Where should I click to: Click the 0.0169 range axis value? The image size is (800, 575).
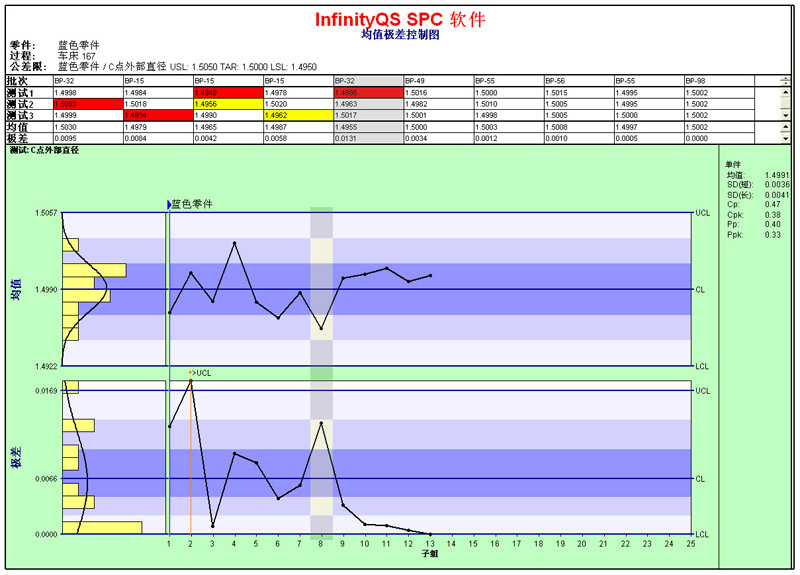coord(46,391)
